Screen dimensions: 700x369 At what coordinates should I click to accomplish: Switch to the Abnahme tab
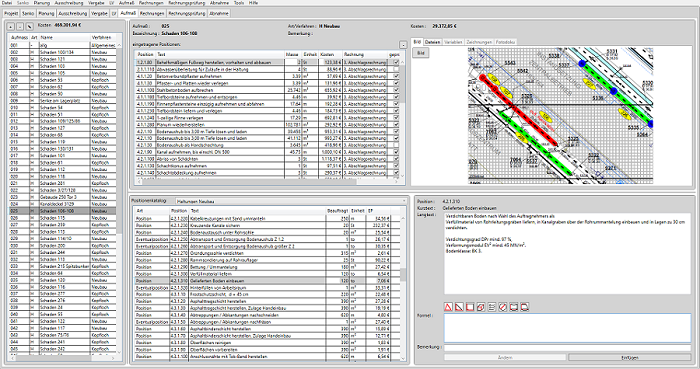tap(219, 13)
